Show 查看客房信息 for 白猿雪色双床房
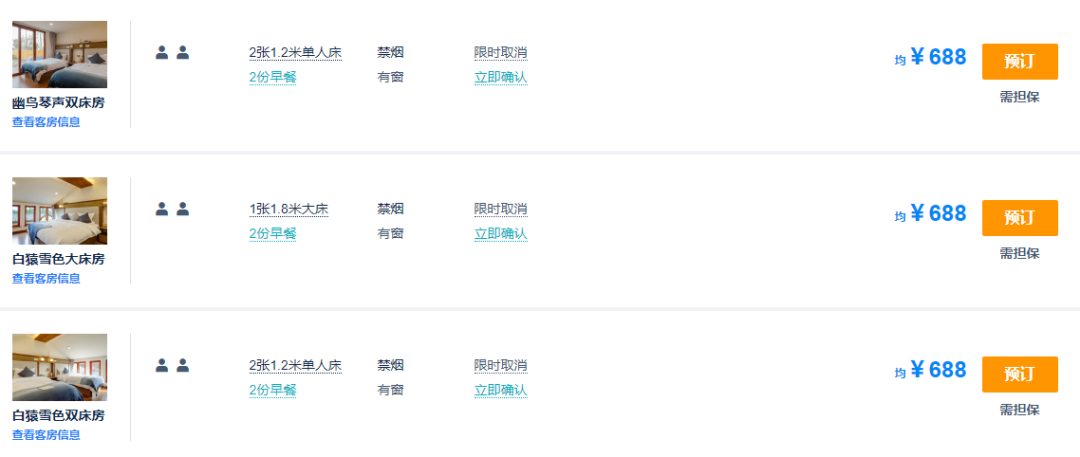The image size is (1080, 457). (x=46, y=435)
